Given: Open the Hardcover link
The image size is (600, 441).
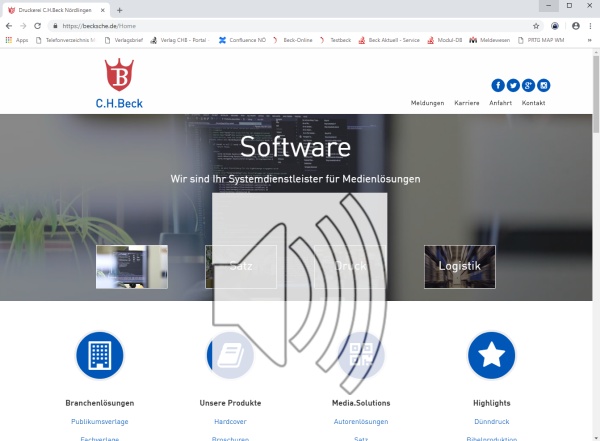Looking at the screenshot, I should (230, 421).
